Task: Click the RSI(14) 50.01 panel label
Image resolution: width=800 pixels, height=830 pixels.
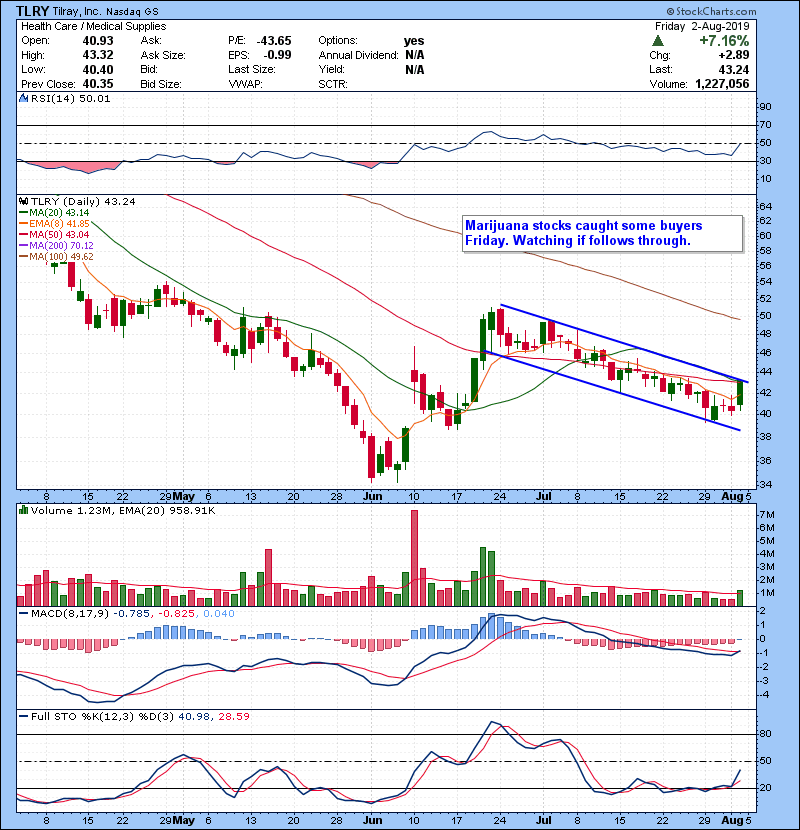Action: [x=70, y=98]
